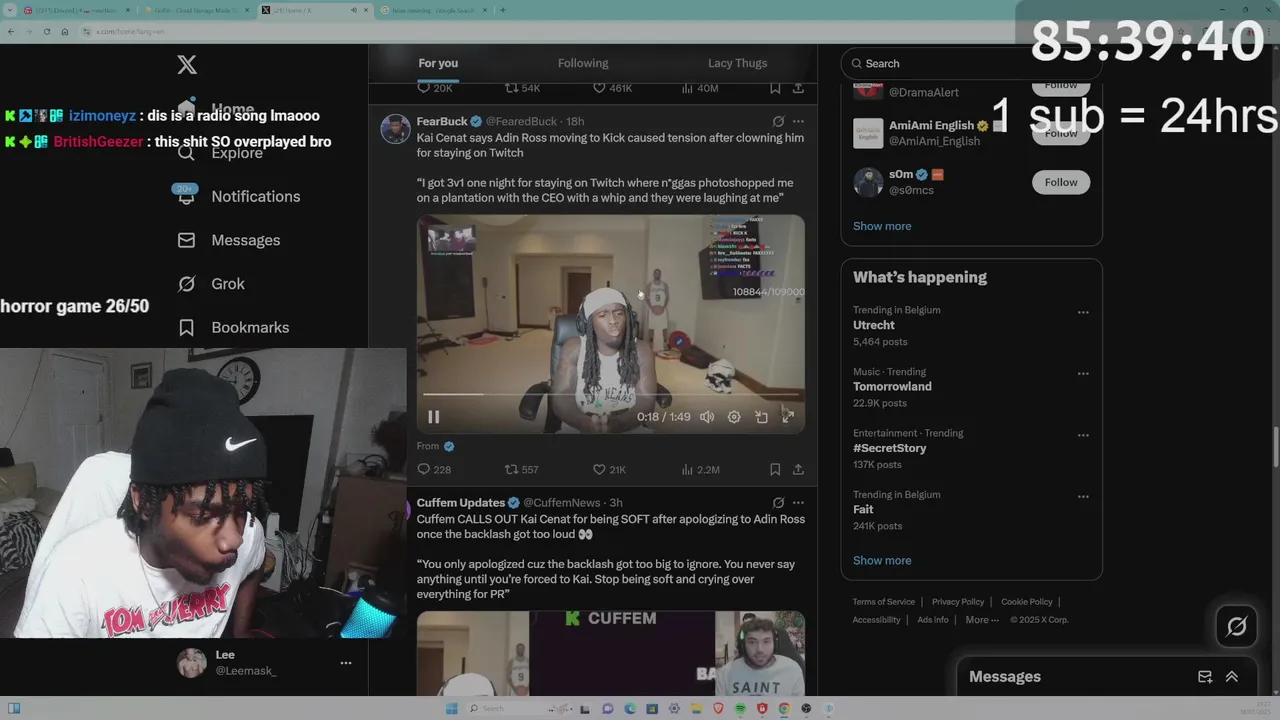1280x720 pixels.
Task: Repost the top post with 54K reposts
Action: click(521, 88)
